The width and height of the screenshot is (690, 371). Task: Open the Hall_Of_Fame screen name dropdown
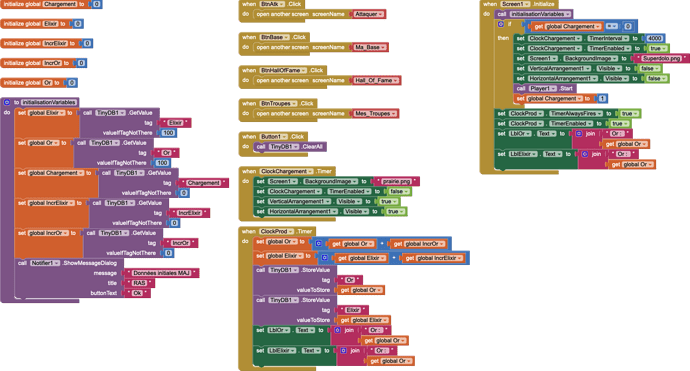point(377,81)
